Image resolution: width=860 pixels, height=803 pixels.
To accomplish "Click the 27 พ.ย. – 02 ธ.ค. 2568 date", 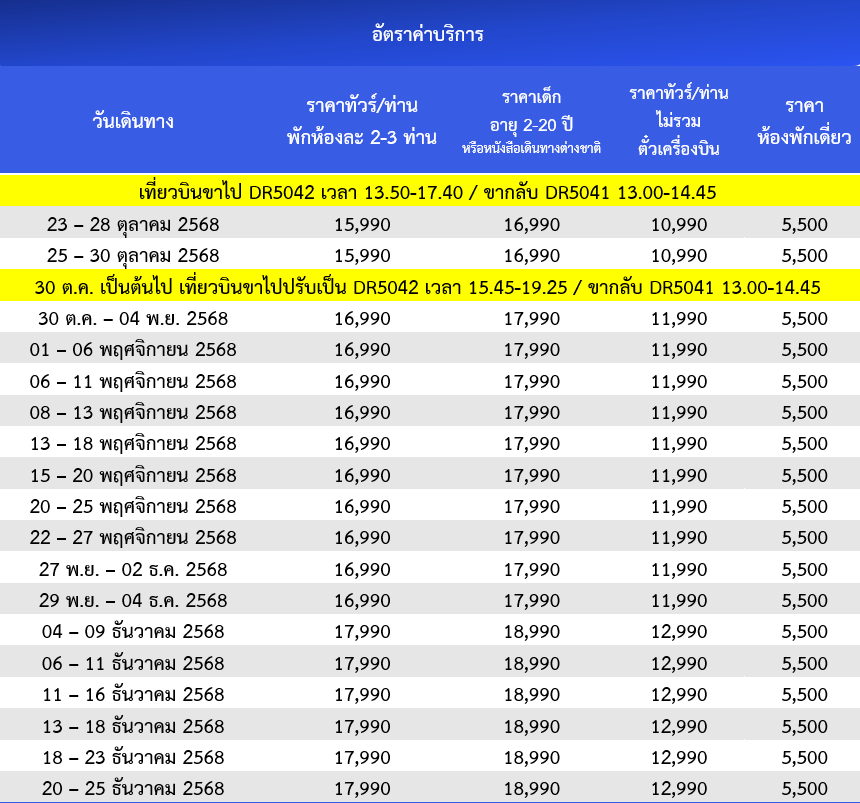I will click(x=133, y=569).
